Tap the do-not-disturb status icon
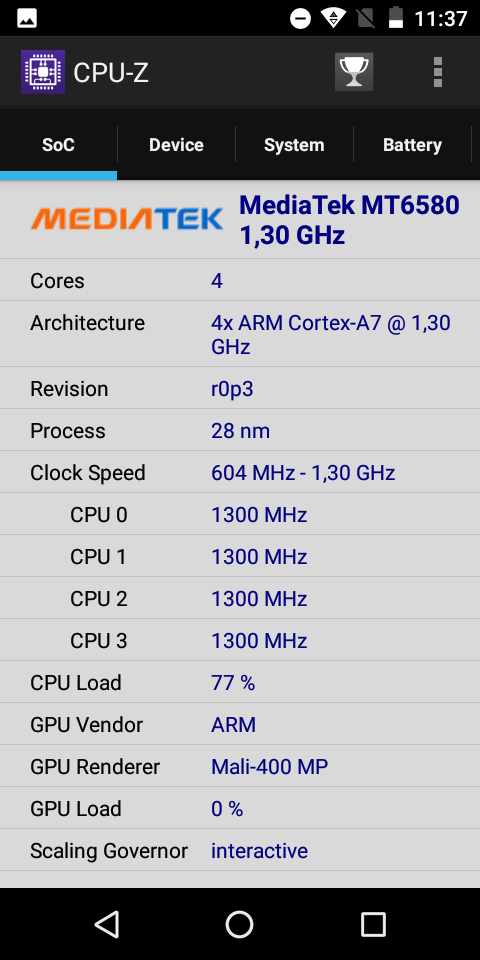Viewport: 480px width, 960px height. click(x=301, y=18)
